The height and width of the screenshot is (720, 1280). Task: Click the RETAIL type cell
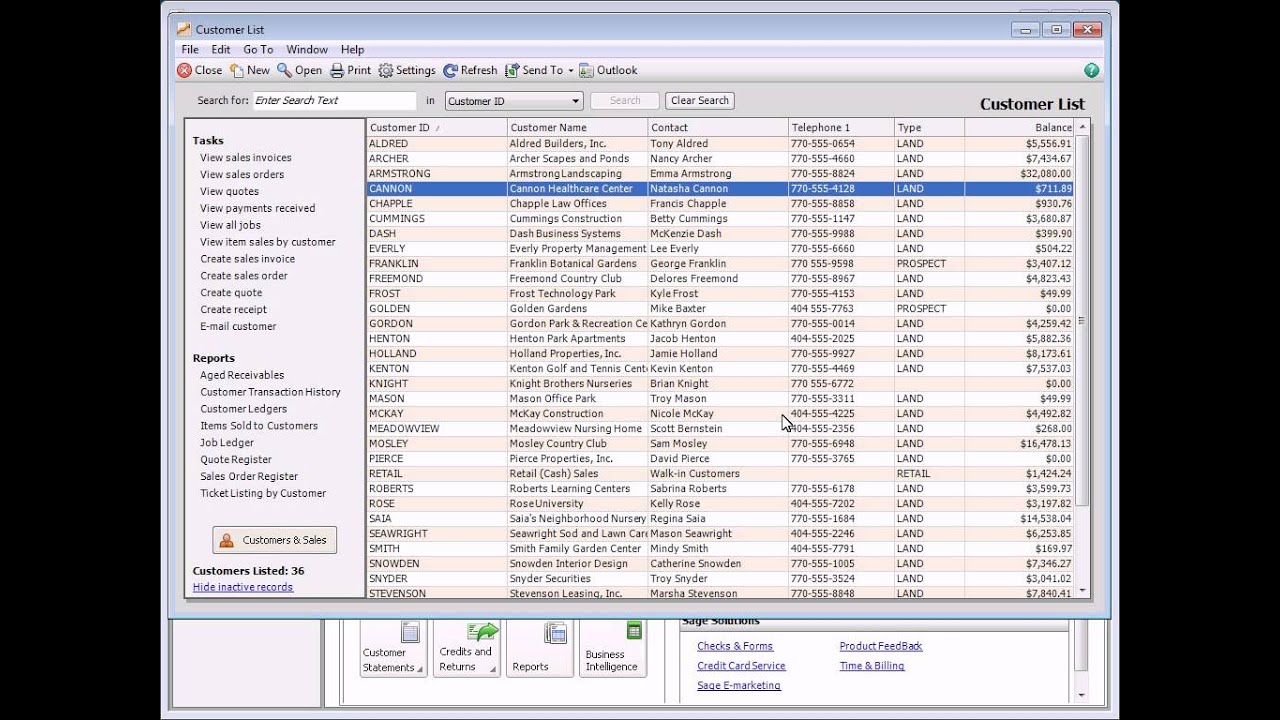tap(929, 473)
